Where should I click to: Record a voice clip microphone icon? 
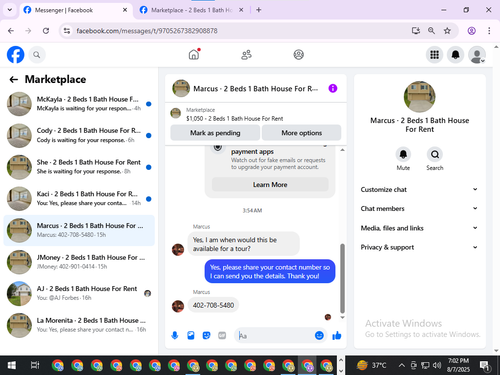[175, 335]
